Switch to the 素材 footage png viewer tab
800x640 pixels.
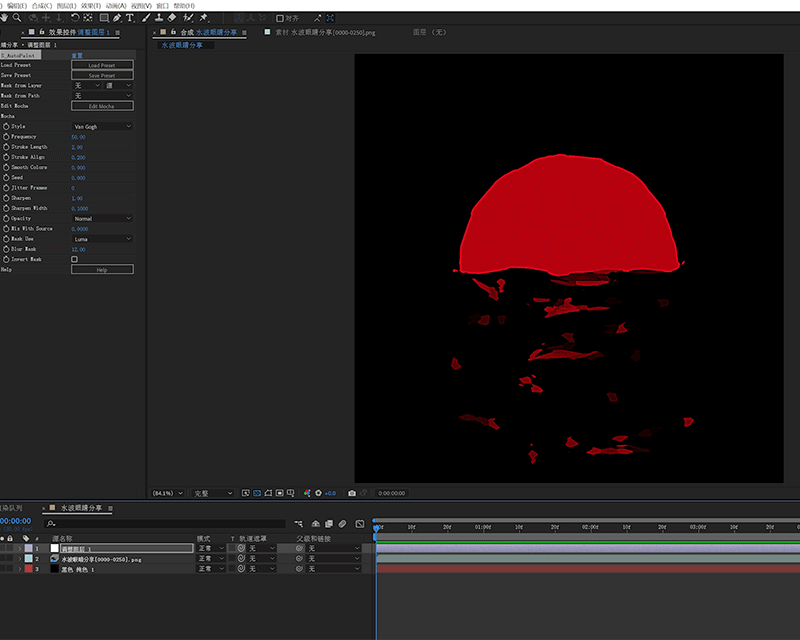325,32
